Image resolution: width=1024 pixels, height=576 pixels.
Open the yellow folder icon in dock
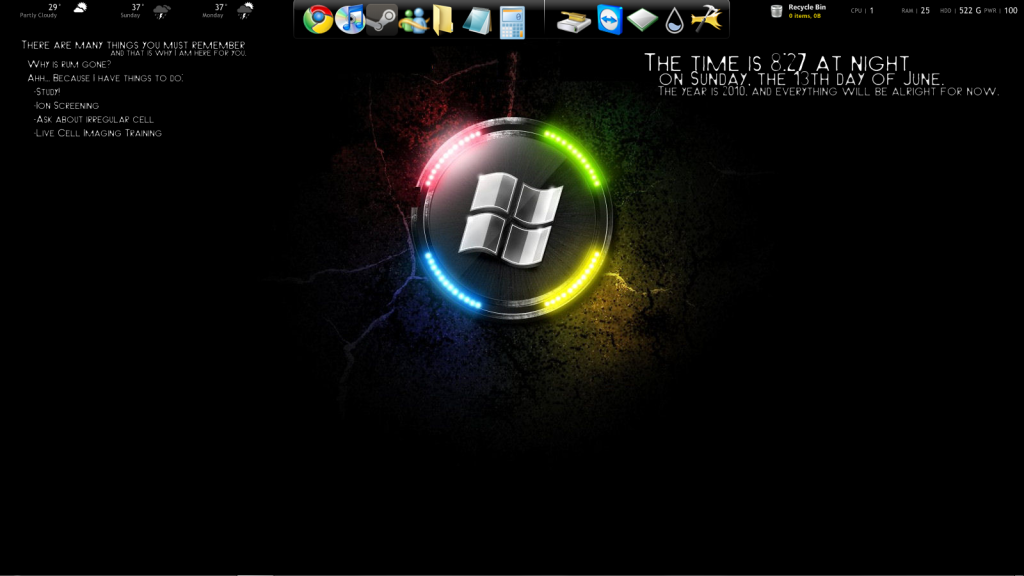click(444, 20)
